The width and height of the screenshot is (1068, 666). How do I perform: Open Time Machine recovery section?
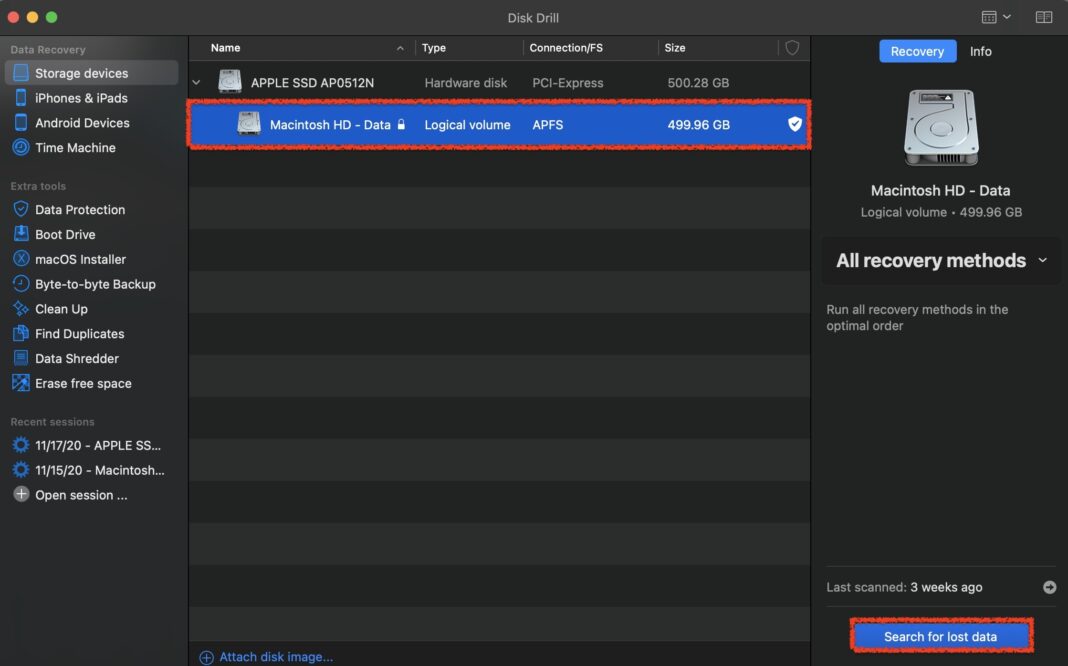[x=75, y=147]
